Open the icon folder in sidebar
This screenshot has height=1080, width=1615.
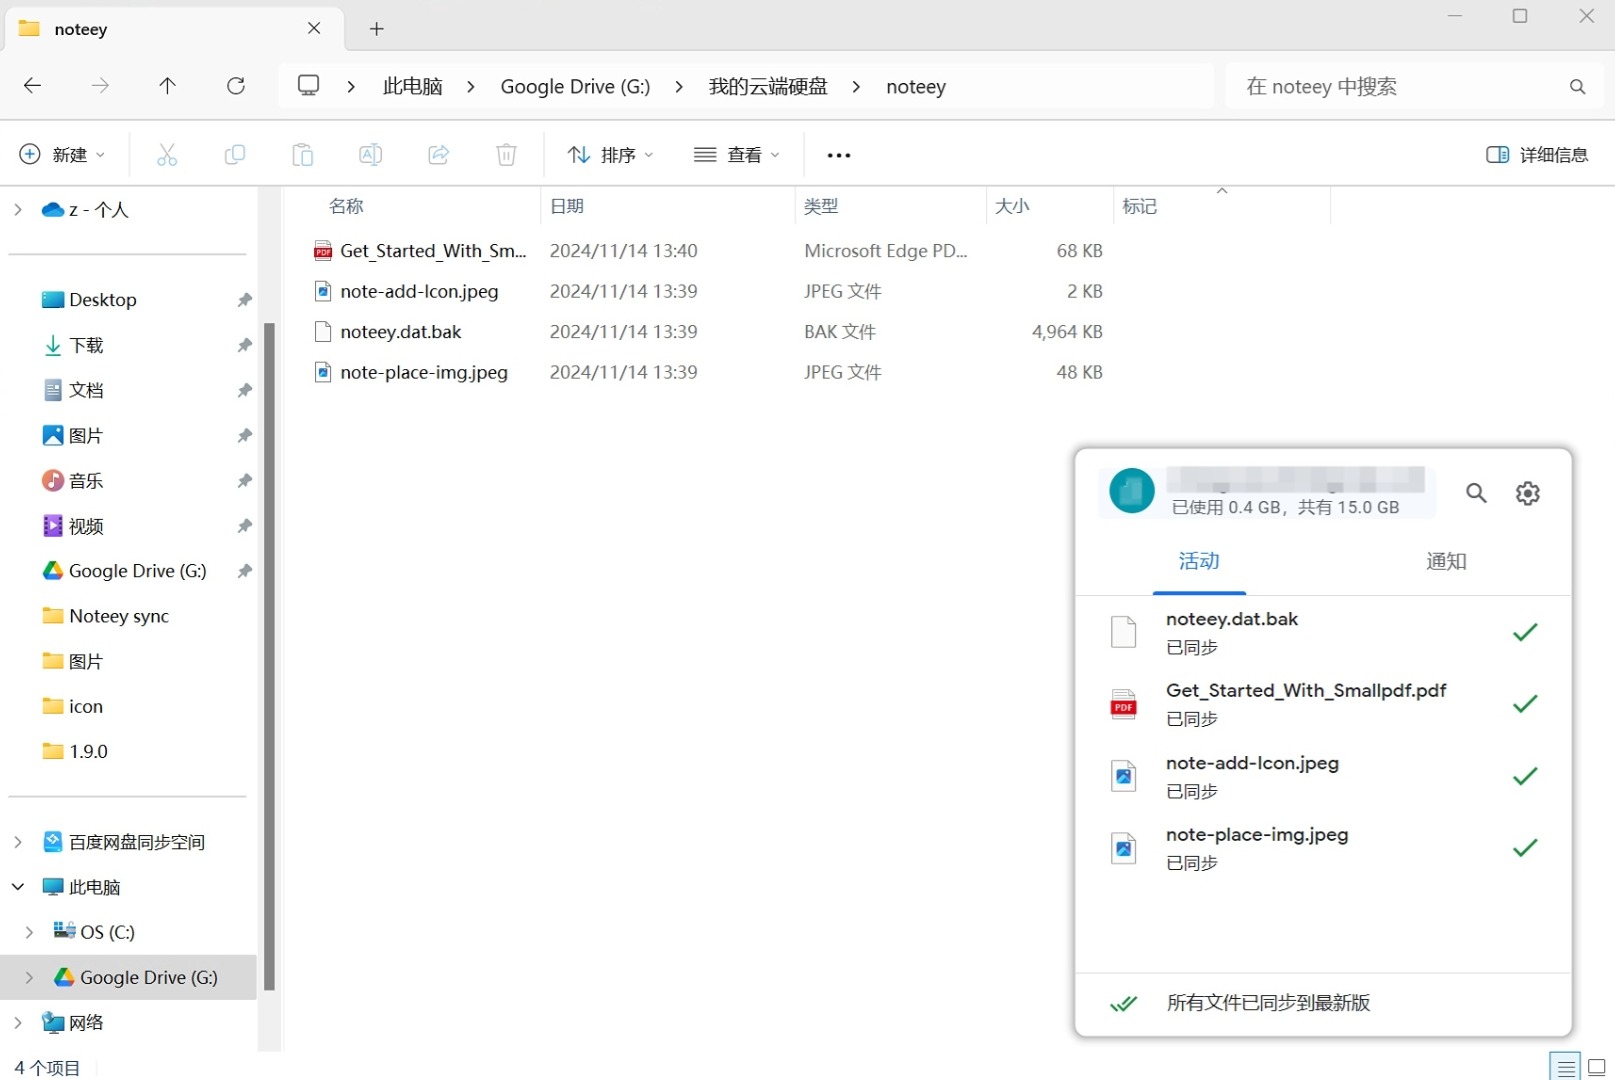(86, 706)
